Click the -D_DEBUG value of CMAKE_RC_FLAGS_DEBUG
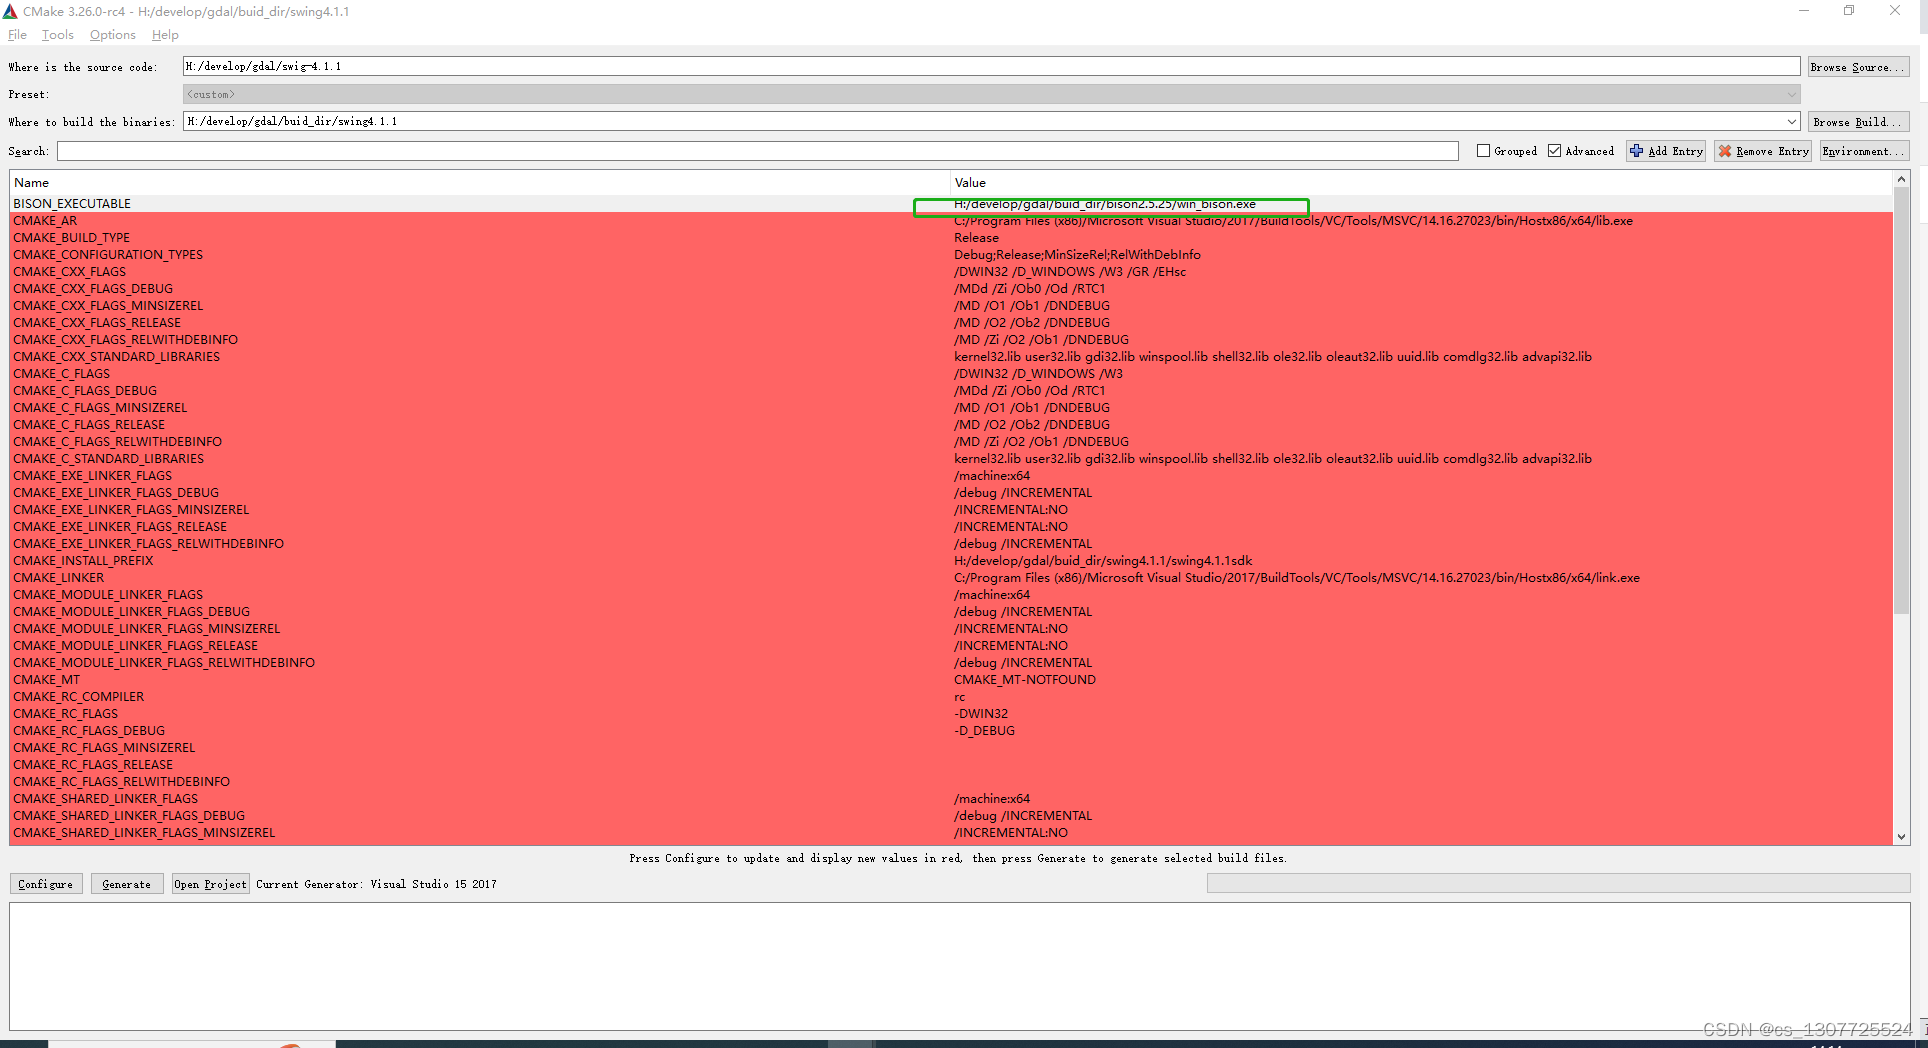The width and height of the screenshot is (1928, 1048). [x=985, y=731]
